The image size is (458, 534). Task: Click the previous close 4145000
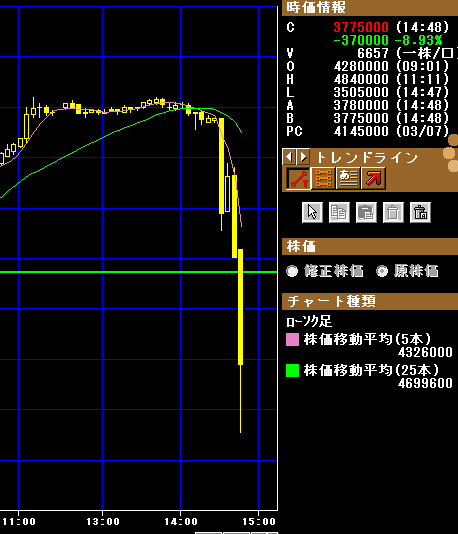(361, 131)
